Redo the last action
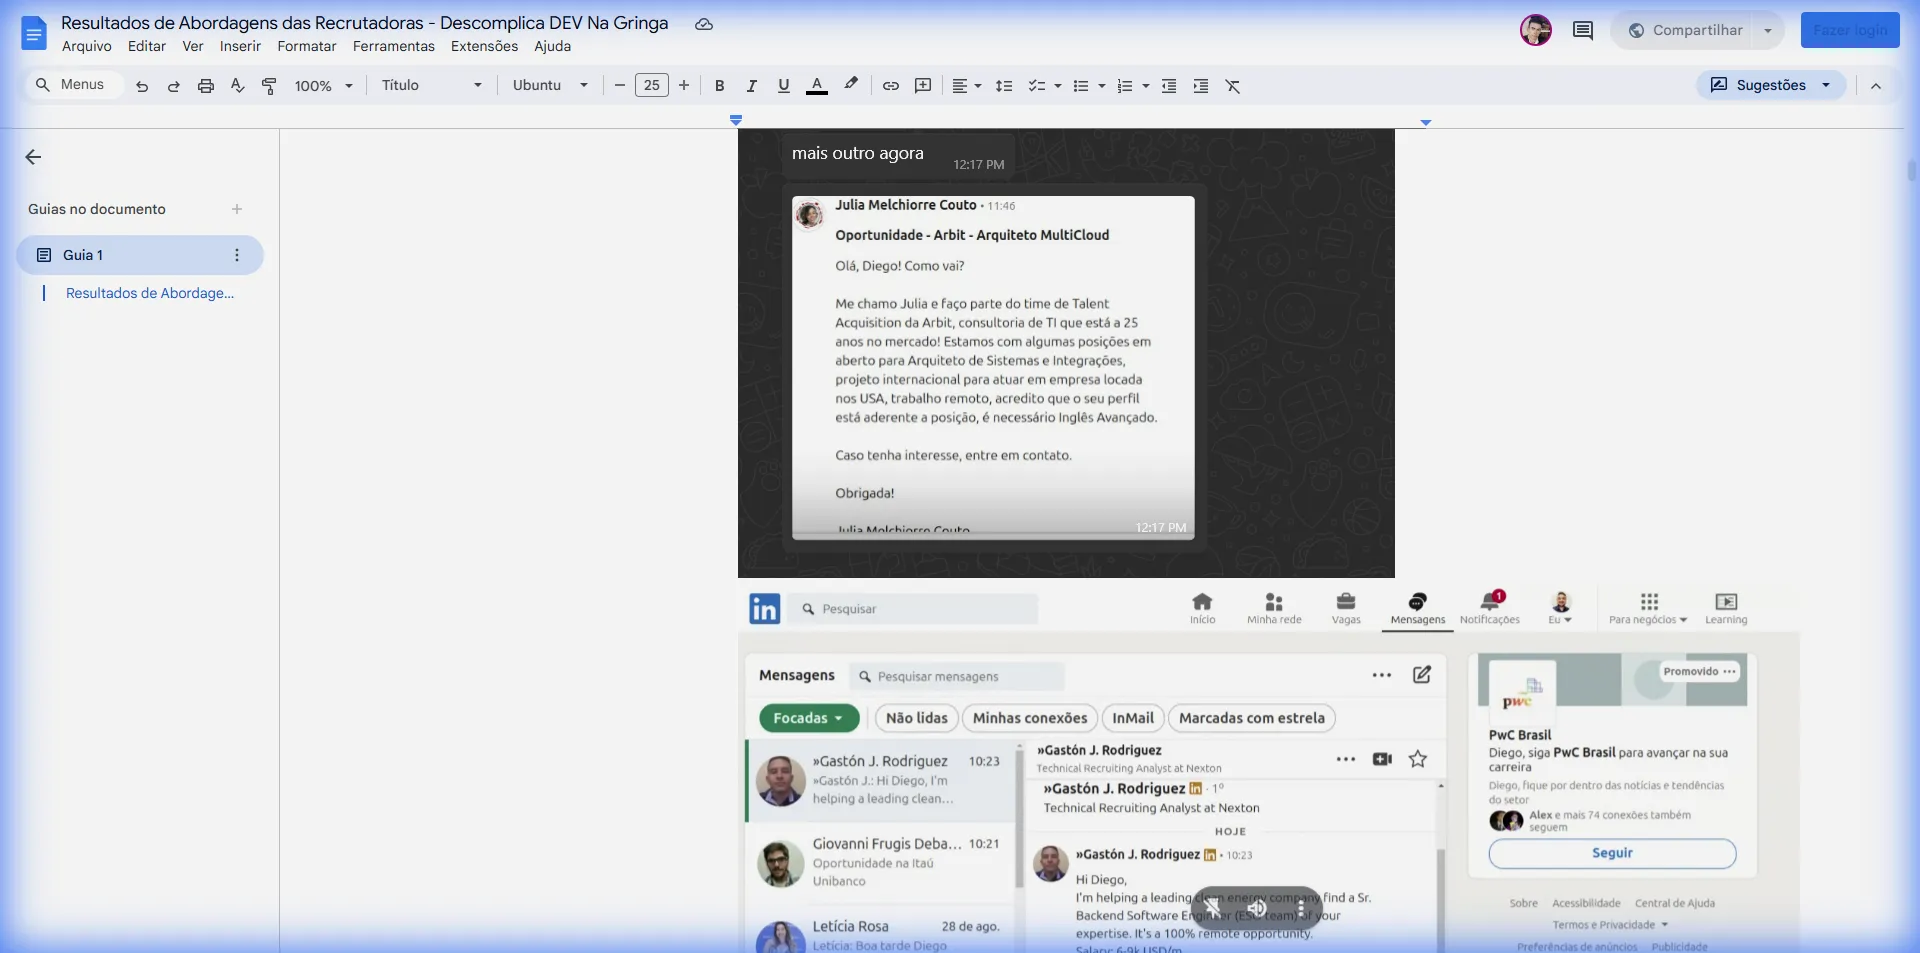Viewport: 1920px width, 953px height. 174,86
